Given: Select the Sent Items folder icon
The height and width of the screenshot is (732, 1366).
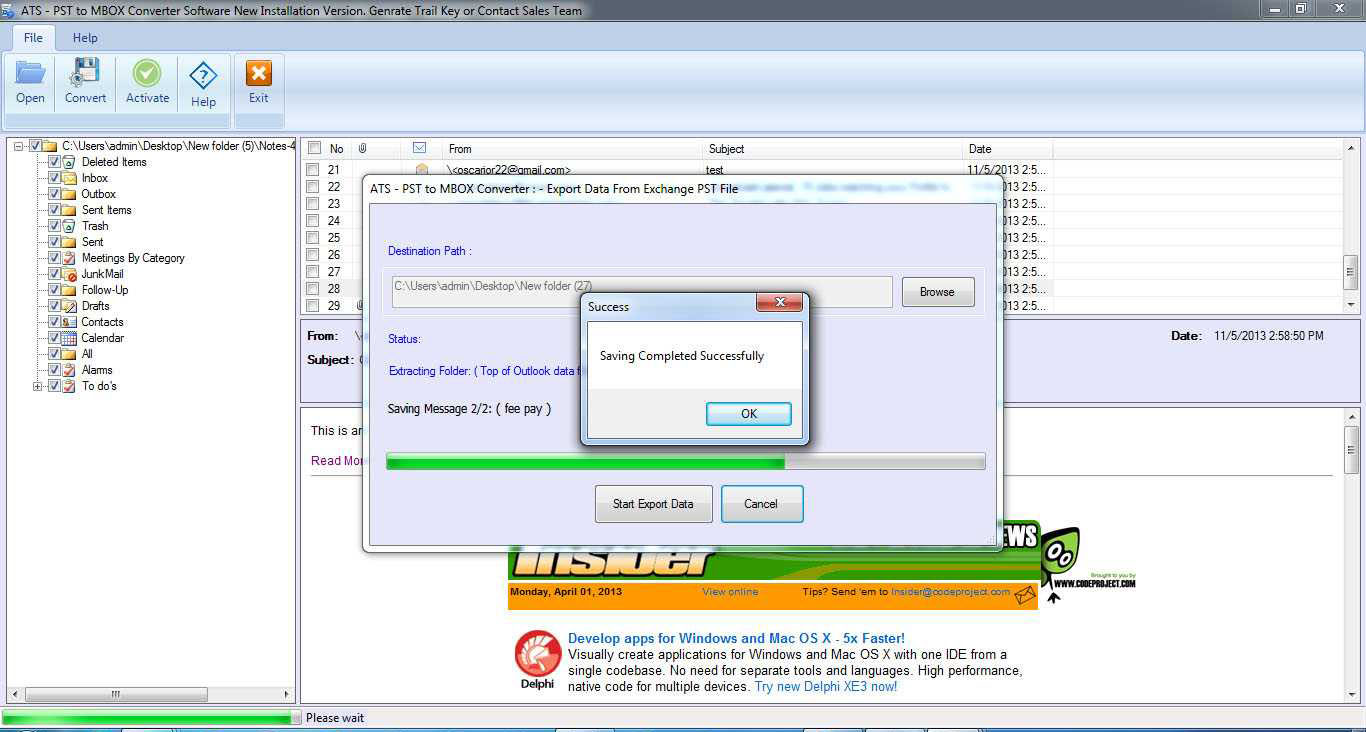Looking at the screenshot, I should (x=69, y=210).
